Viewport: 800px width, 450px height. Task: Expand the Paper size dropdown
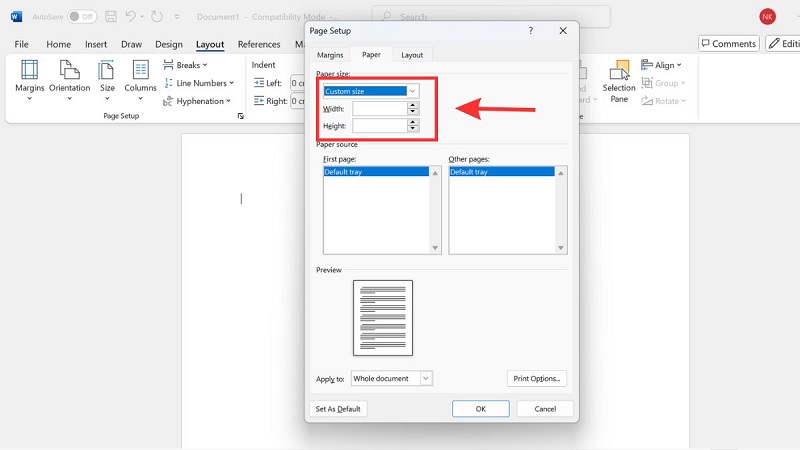pyautogui.click(x=412, y=91)
